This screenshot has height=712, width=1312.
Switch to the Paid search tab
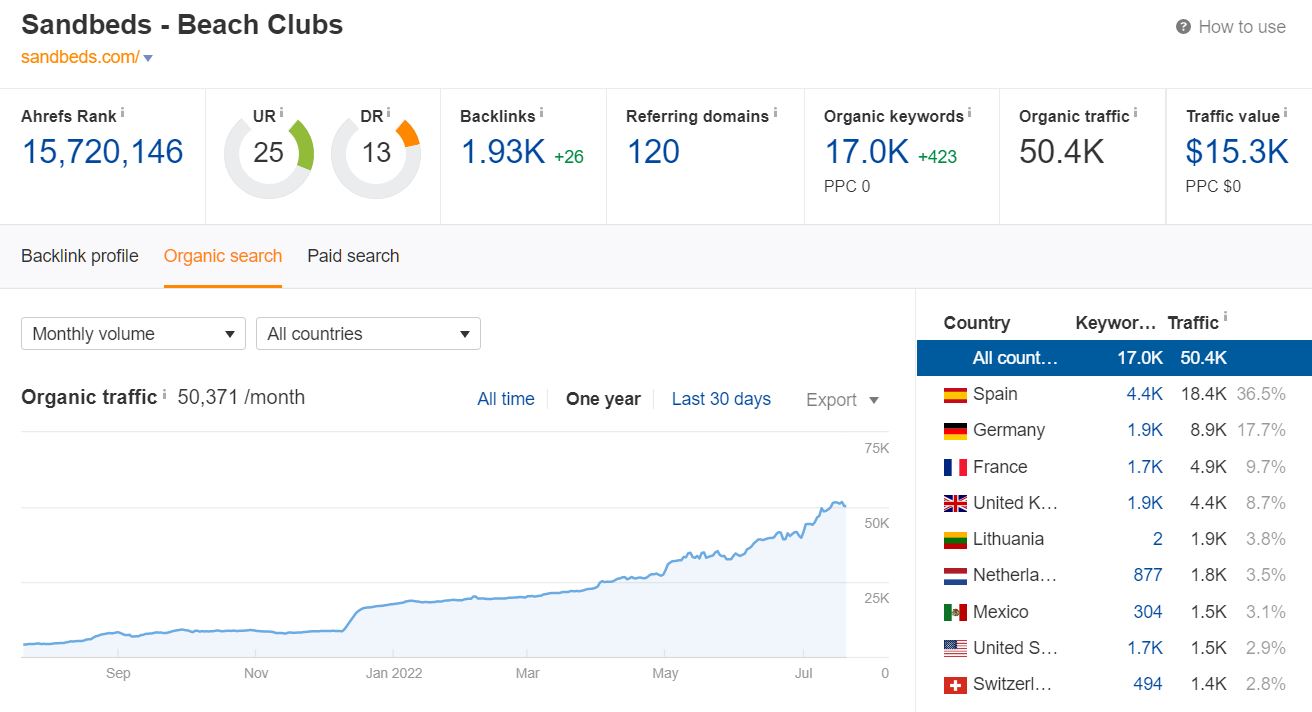point(353,256)
